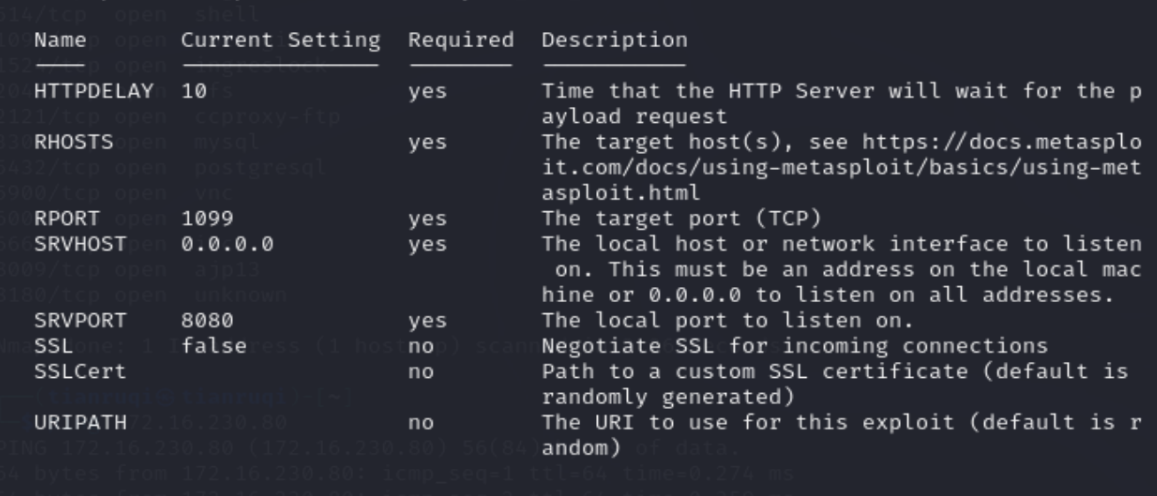
Task: Click the Required column header
Action: pyautogui.click(x=461, y=41)
